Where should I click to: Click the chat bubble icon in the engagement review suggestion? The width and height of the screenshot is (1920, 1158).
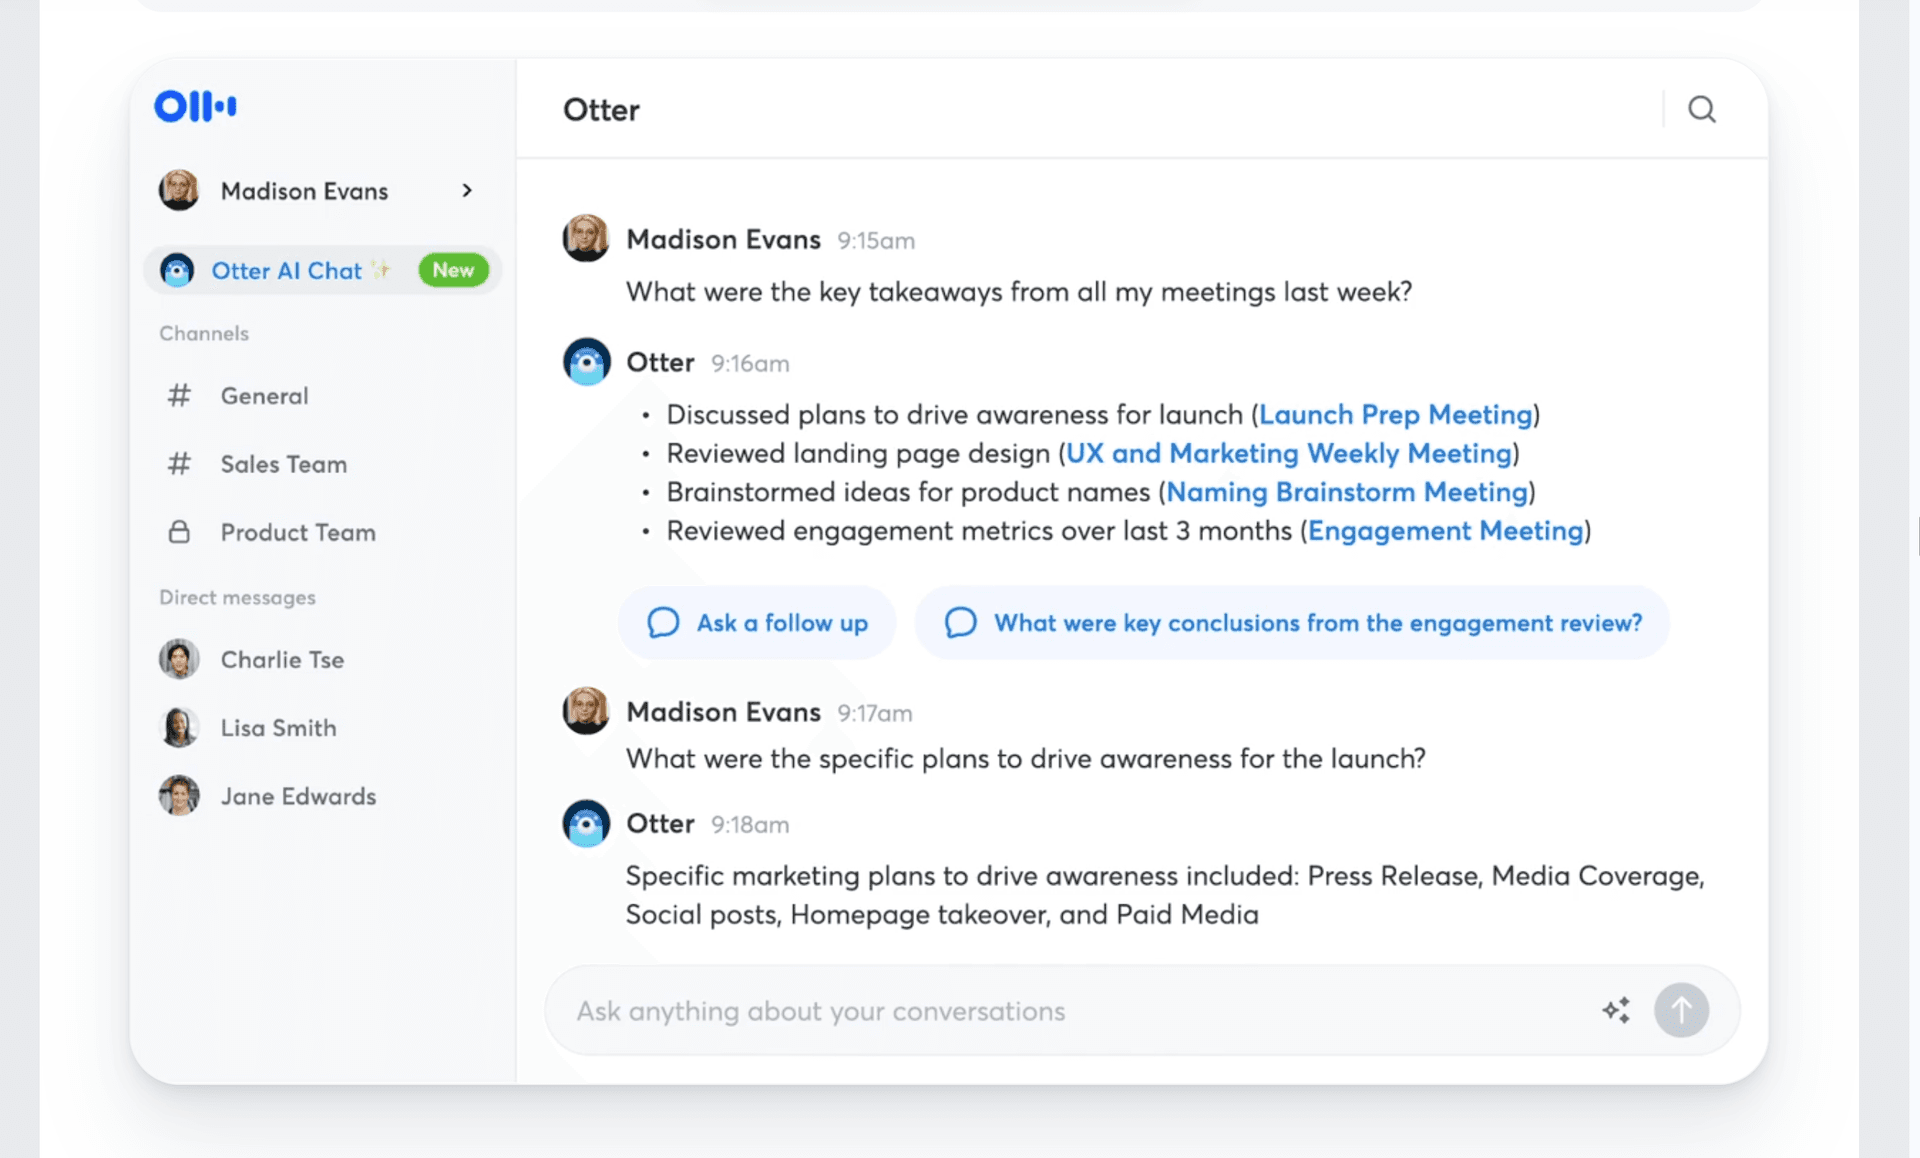coord(960,623)
